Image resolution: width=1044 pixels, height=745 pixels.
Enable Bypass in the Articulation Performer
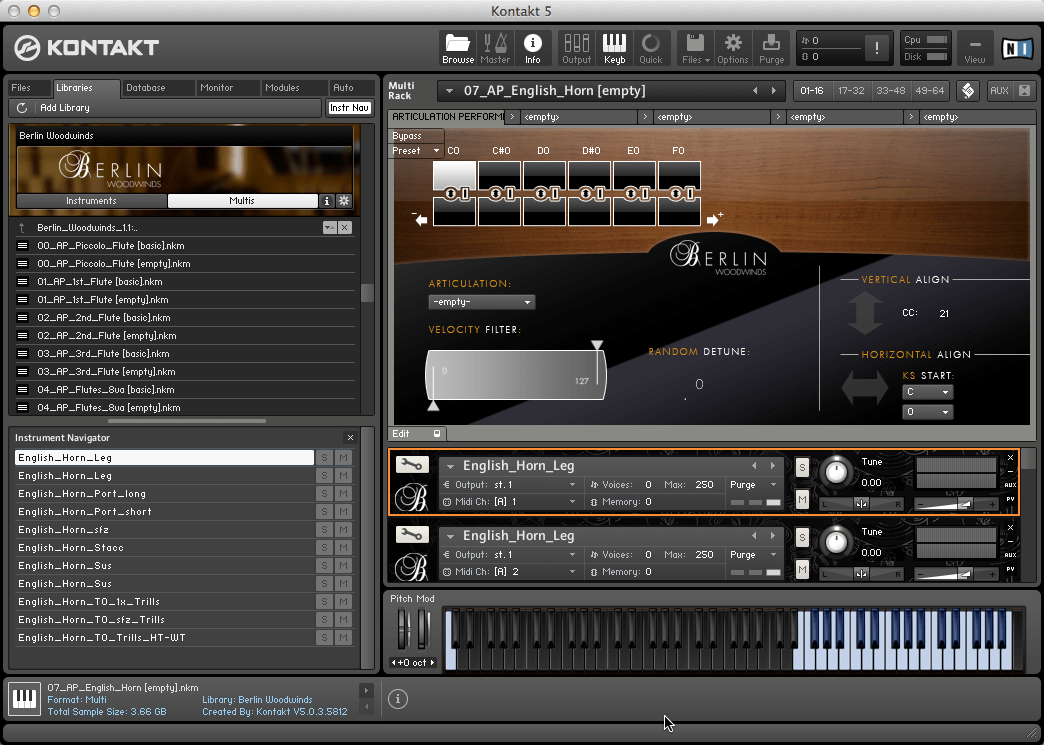tap(415, 135)
